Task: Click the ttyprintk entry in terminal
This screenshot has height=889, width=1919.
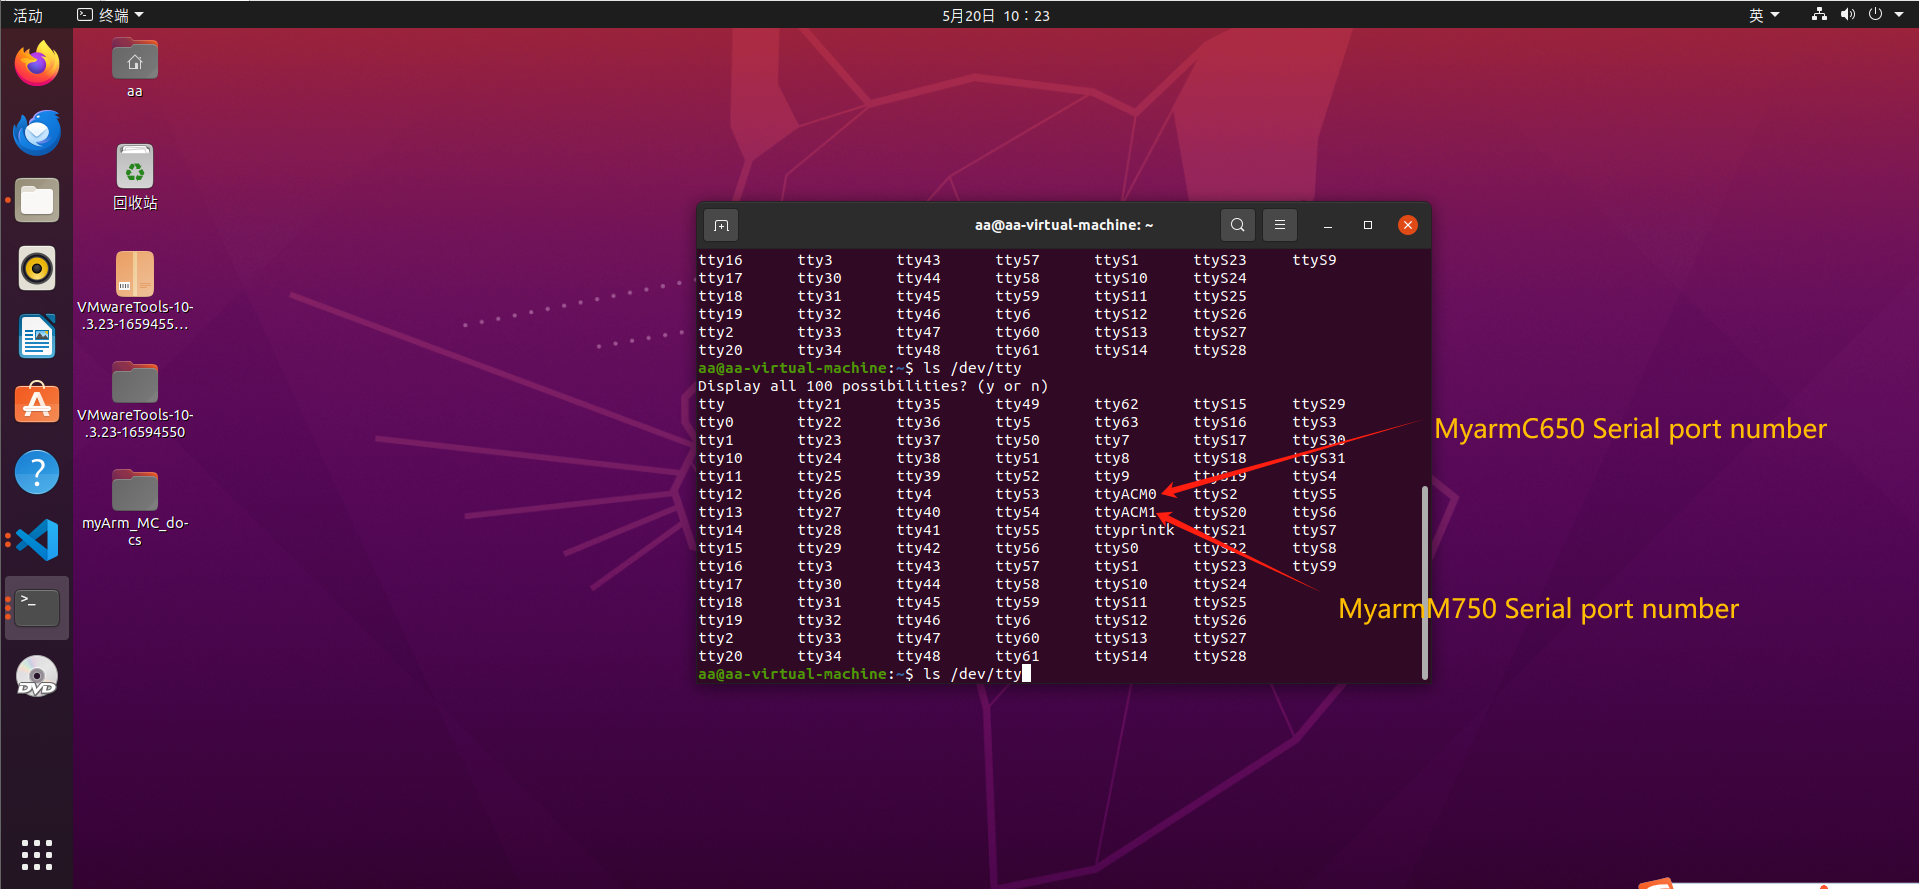Action: [x=1134, y=530]
